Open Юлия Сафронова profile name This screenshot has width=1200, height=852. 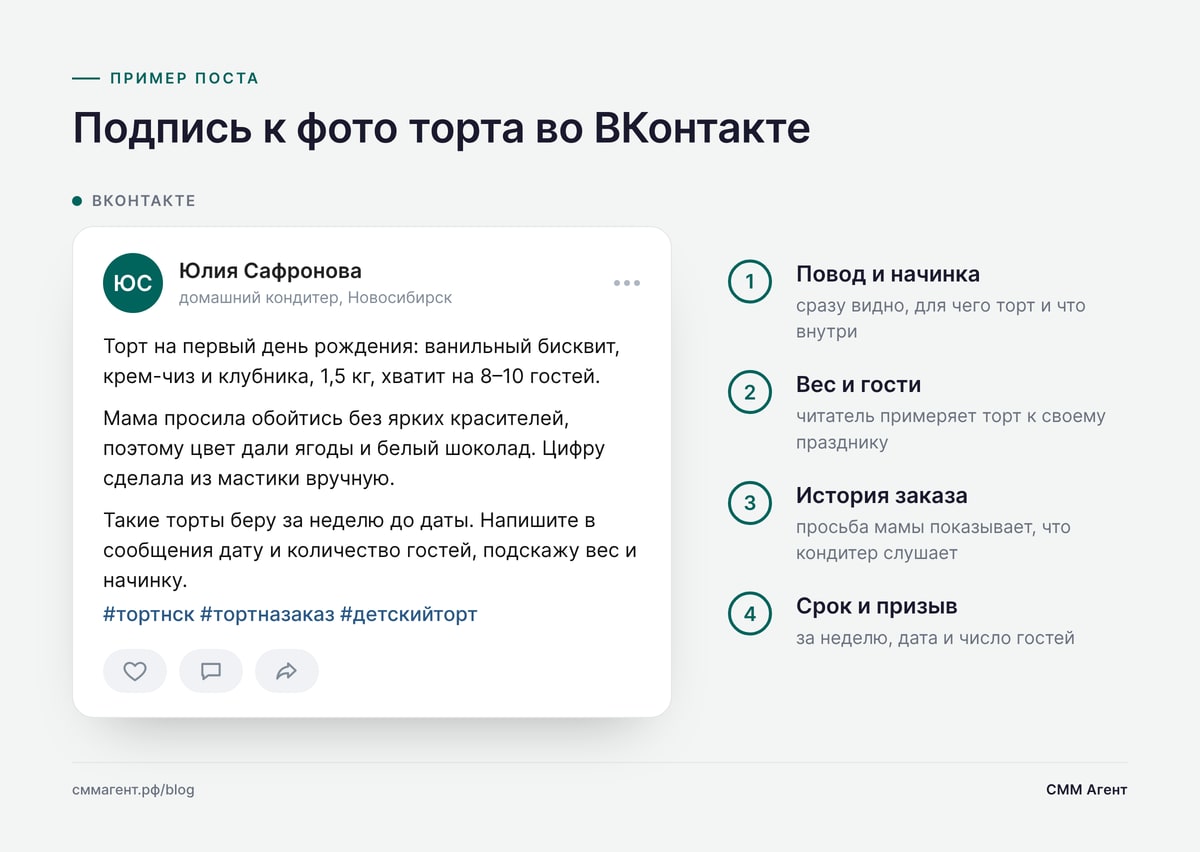270,271
